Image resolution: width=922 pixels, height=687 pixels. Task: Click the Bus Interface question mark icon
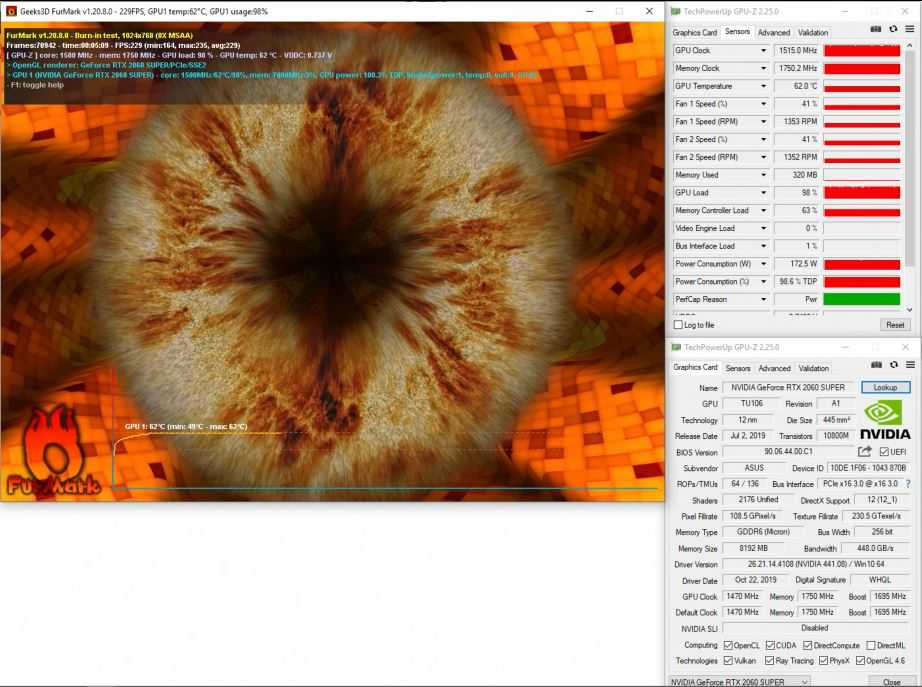pyautogui.click(x=908, y=484)
